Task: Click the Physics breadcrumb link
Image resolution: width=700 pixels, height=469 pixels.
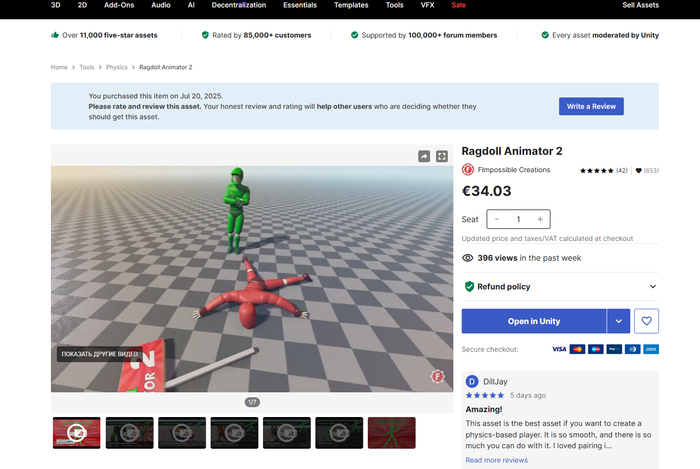Action: click(117, 67)
